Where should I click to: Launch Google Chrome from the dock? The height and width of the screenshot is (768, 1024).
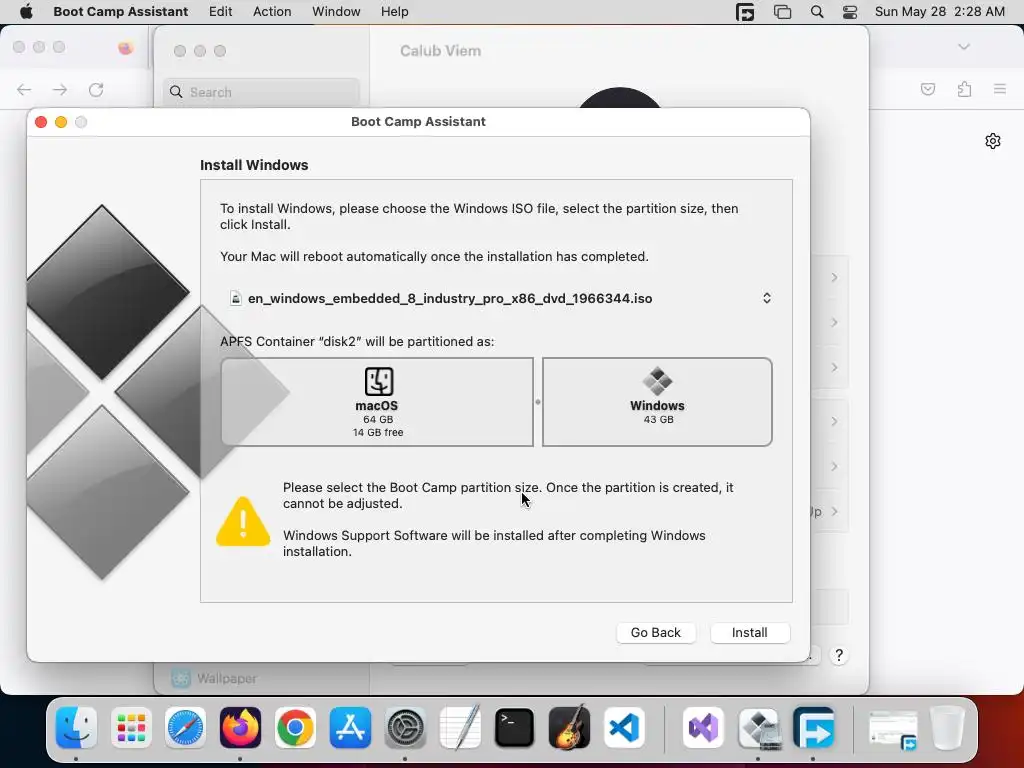tap(295, 728)
